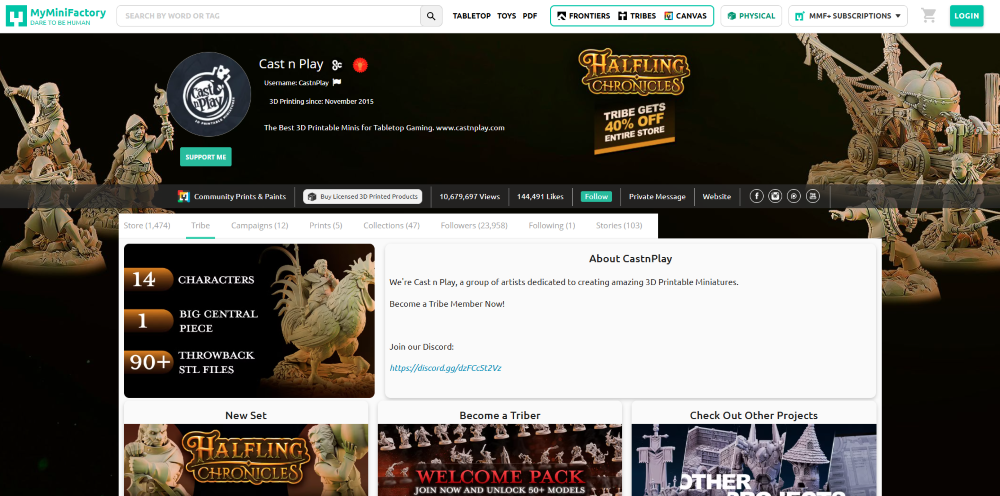Open the MyMiniFactory home logo
This screenshot has height=496, width=1000.
tap(56, 16)
